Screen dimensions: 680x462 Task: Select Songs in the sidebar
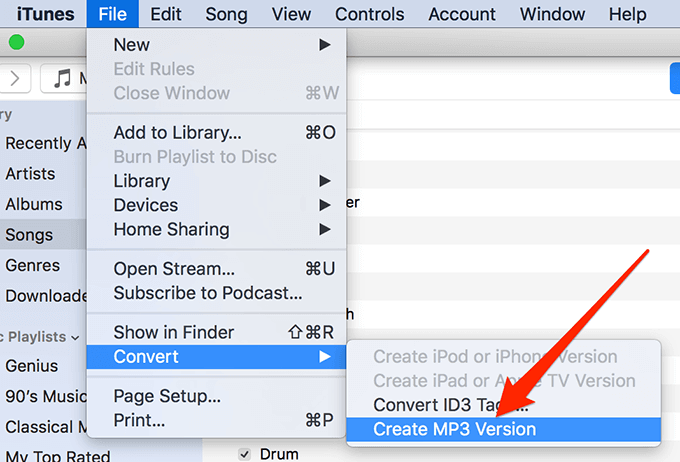pos(30,235)
